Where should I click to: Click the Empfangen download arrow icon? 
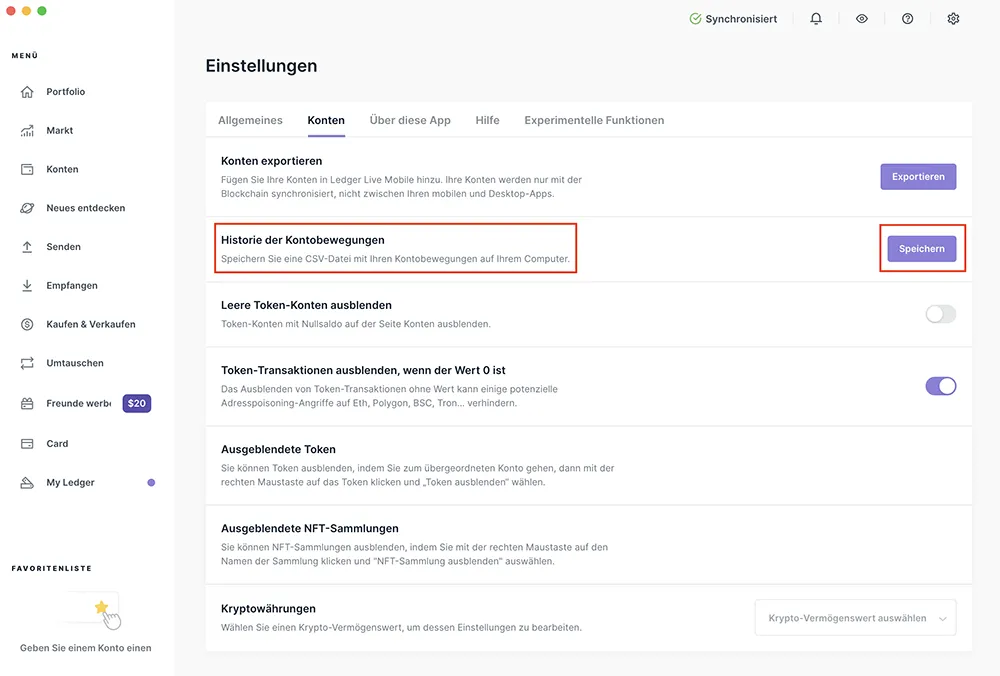(x=27, y=286)
